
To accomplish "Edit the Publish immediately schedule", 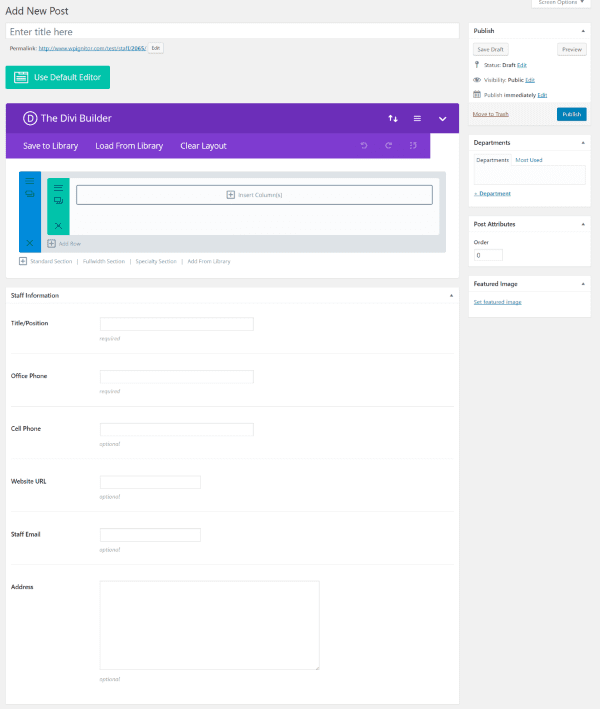I will [542, 95].
